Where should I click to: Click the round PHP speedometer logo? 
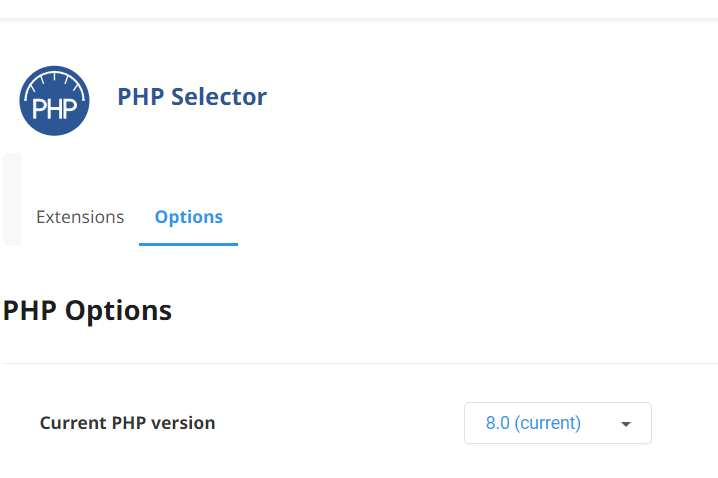pos(54,101)
